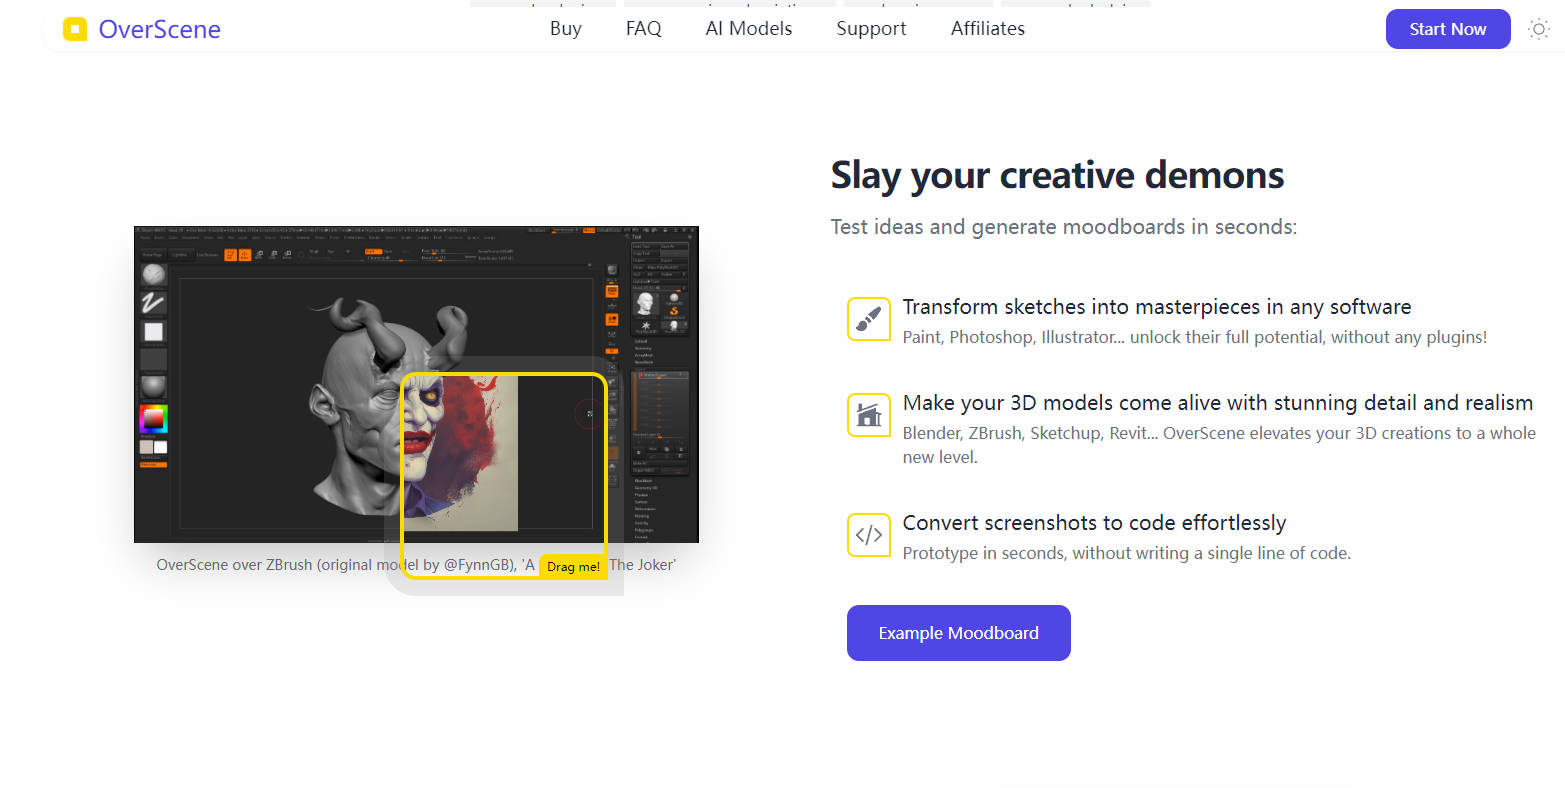The image size is (1565, 788).
Task: Click the yellow Drag me! handle
Action: (x=573, y=567)
